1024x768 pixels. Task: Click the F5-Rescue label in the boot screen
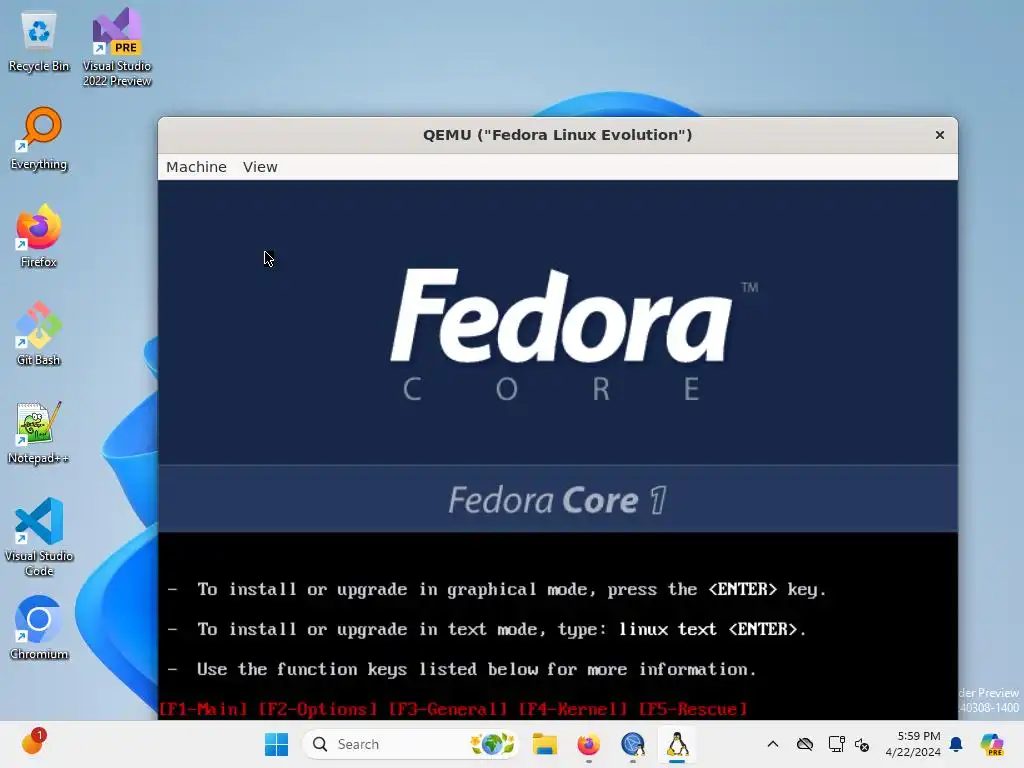click(x=693, y=709)
